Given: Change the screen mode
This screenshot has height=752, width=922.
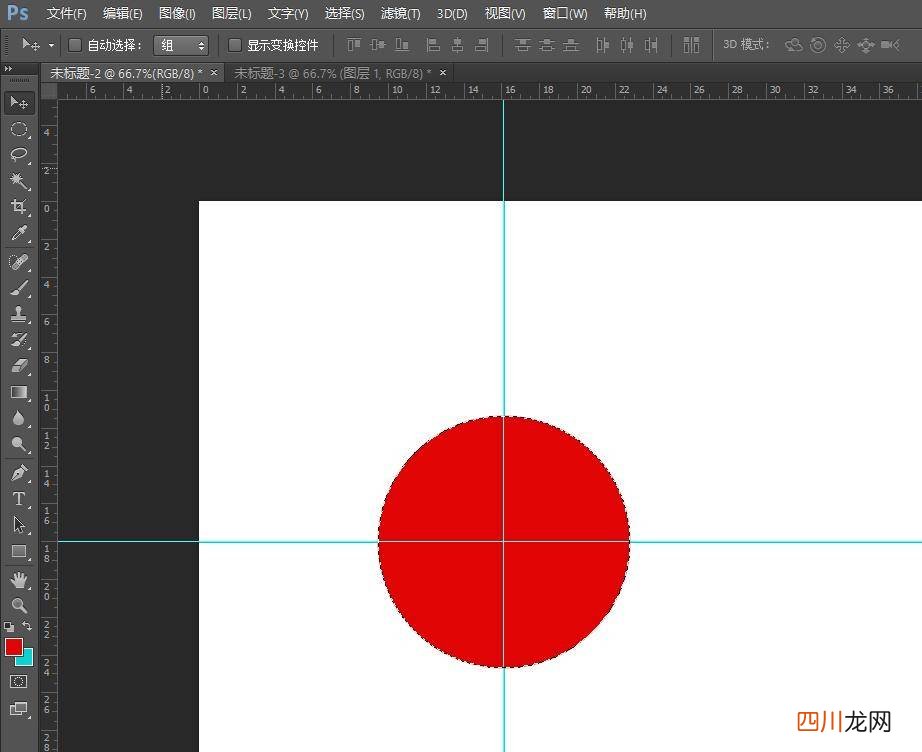Looking at the screenshot, I should pyautogui.click(x=19, y=709).
